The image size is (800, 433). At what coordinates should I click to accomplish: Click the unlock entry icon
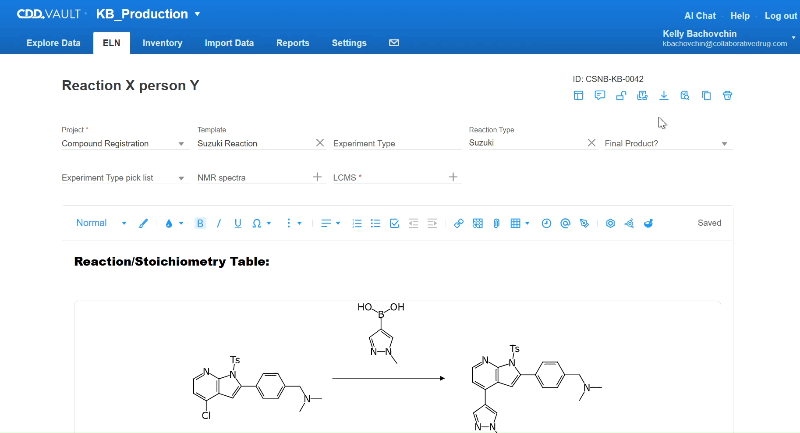click(621, 95)
